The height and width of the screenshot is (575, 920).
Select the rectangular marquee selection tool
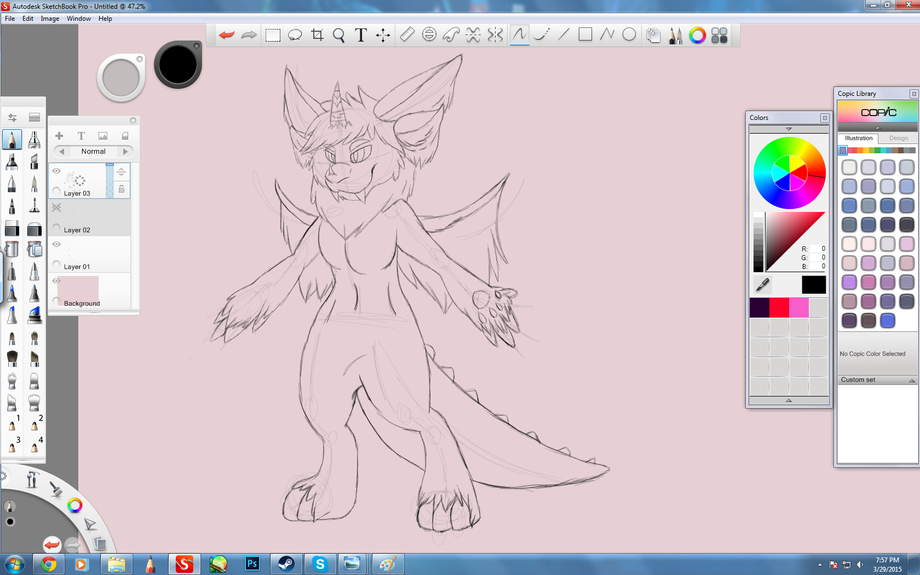tap(272, 35)
